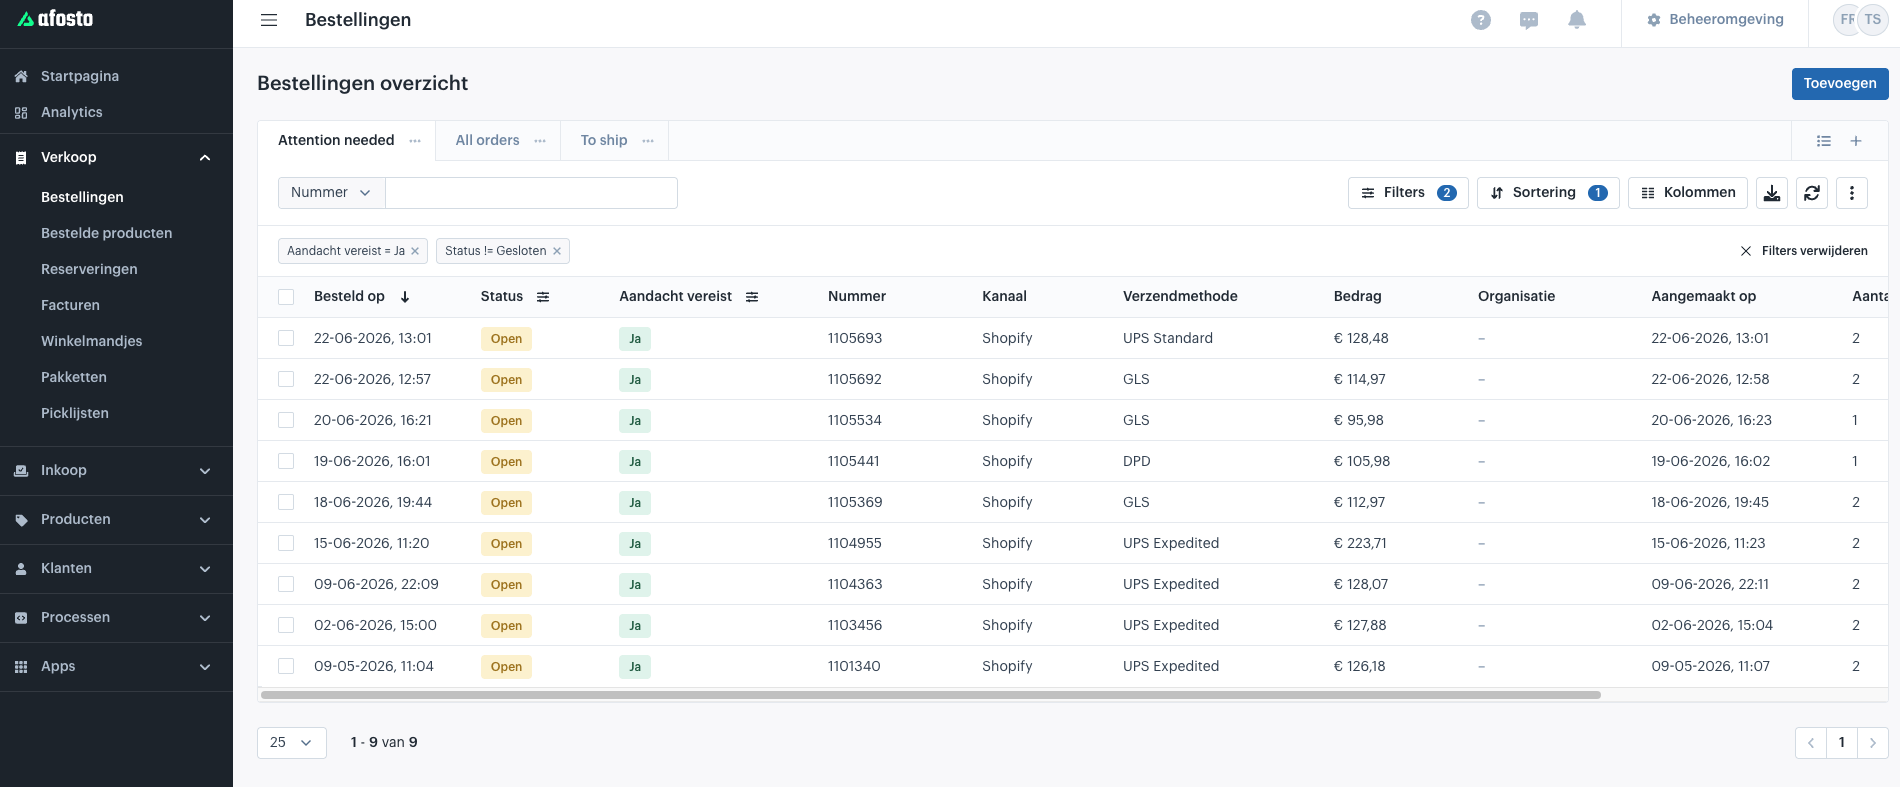The width and height of the screenshot is (1900, 787).
Task: Open Beheeromgeving settings
Action: point(1716,20)
